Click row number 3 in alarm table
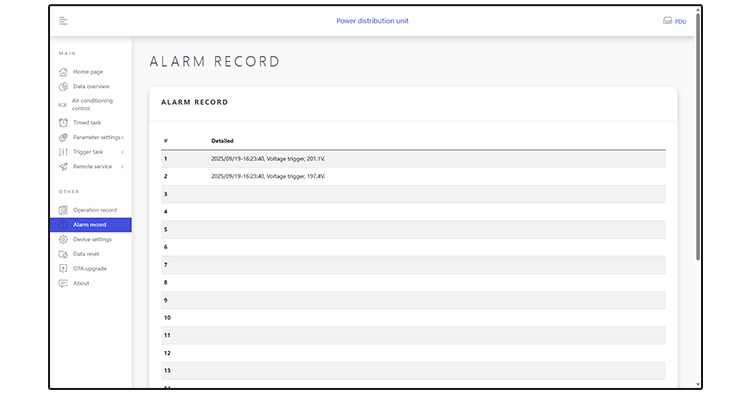Image resolution: width=750 pixels, height=397 pixels. tap(165, 194)
